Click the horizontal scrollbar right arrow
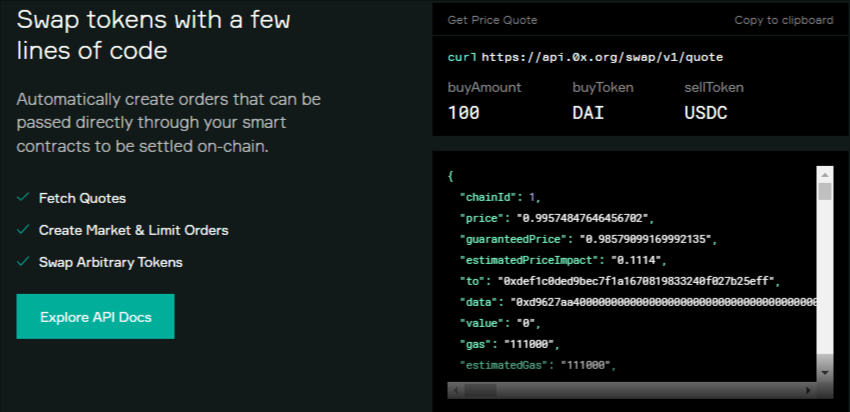This screenshot has width=850, height=412. click(x=808, y=390)
